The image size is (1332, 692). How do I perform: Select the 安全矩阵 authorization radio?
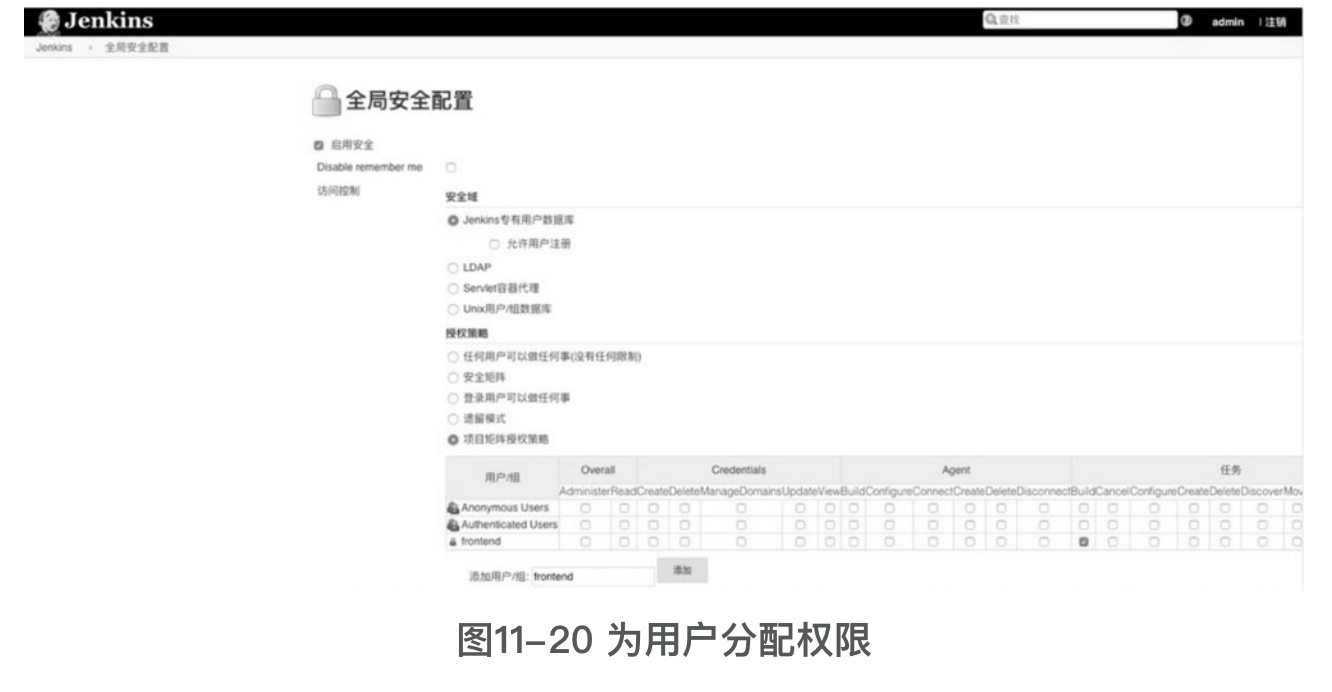click(453, 378)
